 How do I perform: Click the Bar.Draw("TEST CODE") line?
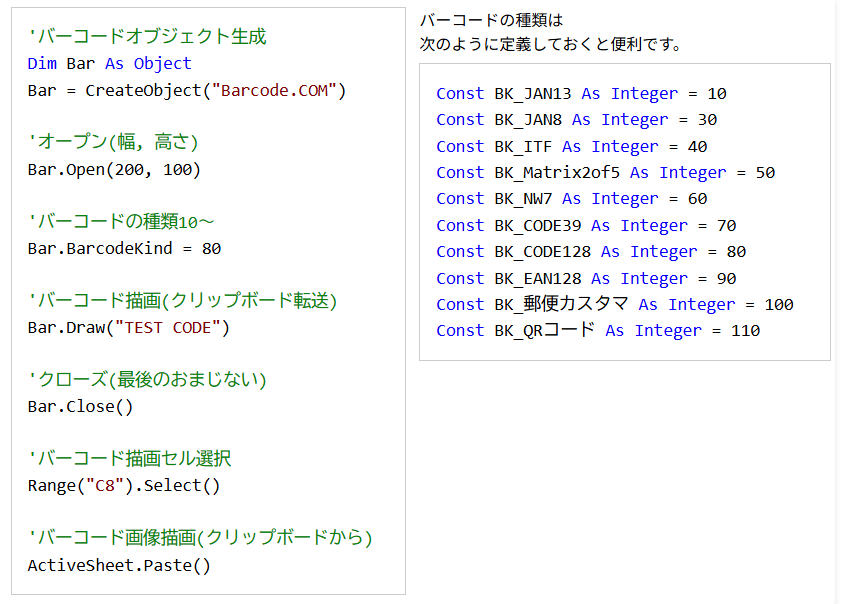(129, 328)
